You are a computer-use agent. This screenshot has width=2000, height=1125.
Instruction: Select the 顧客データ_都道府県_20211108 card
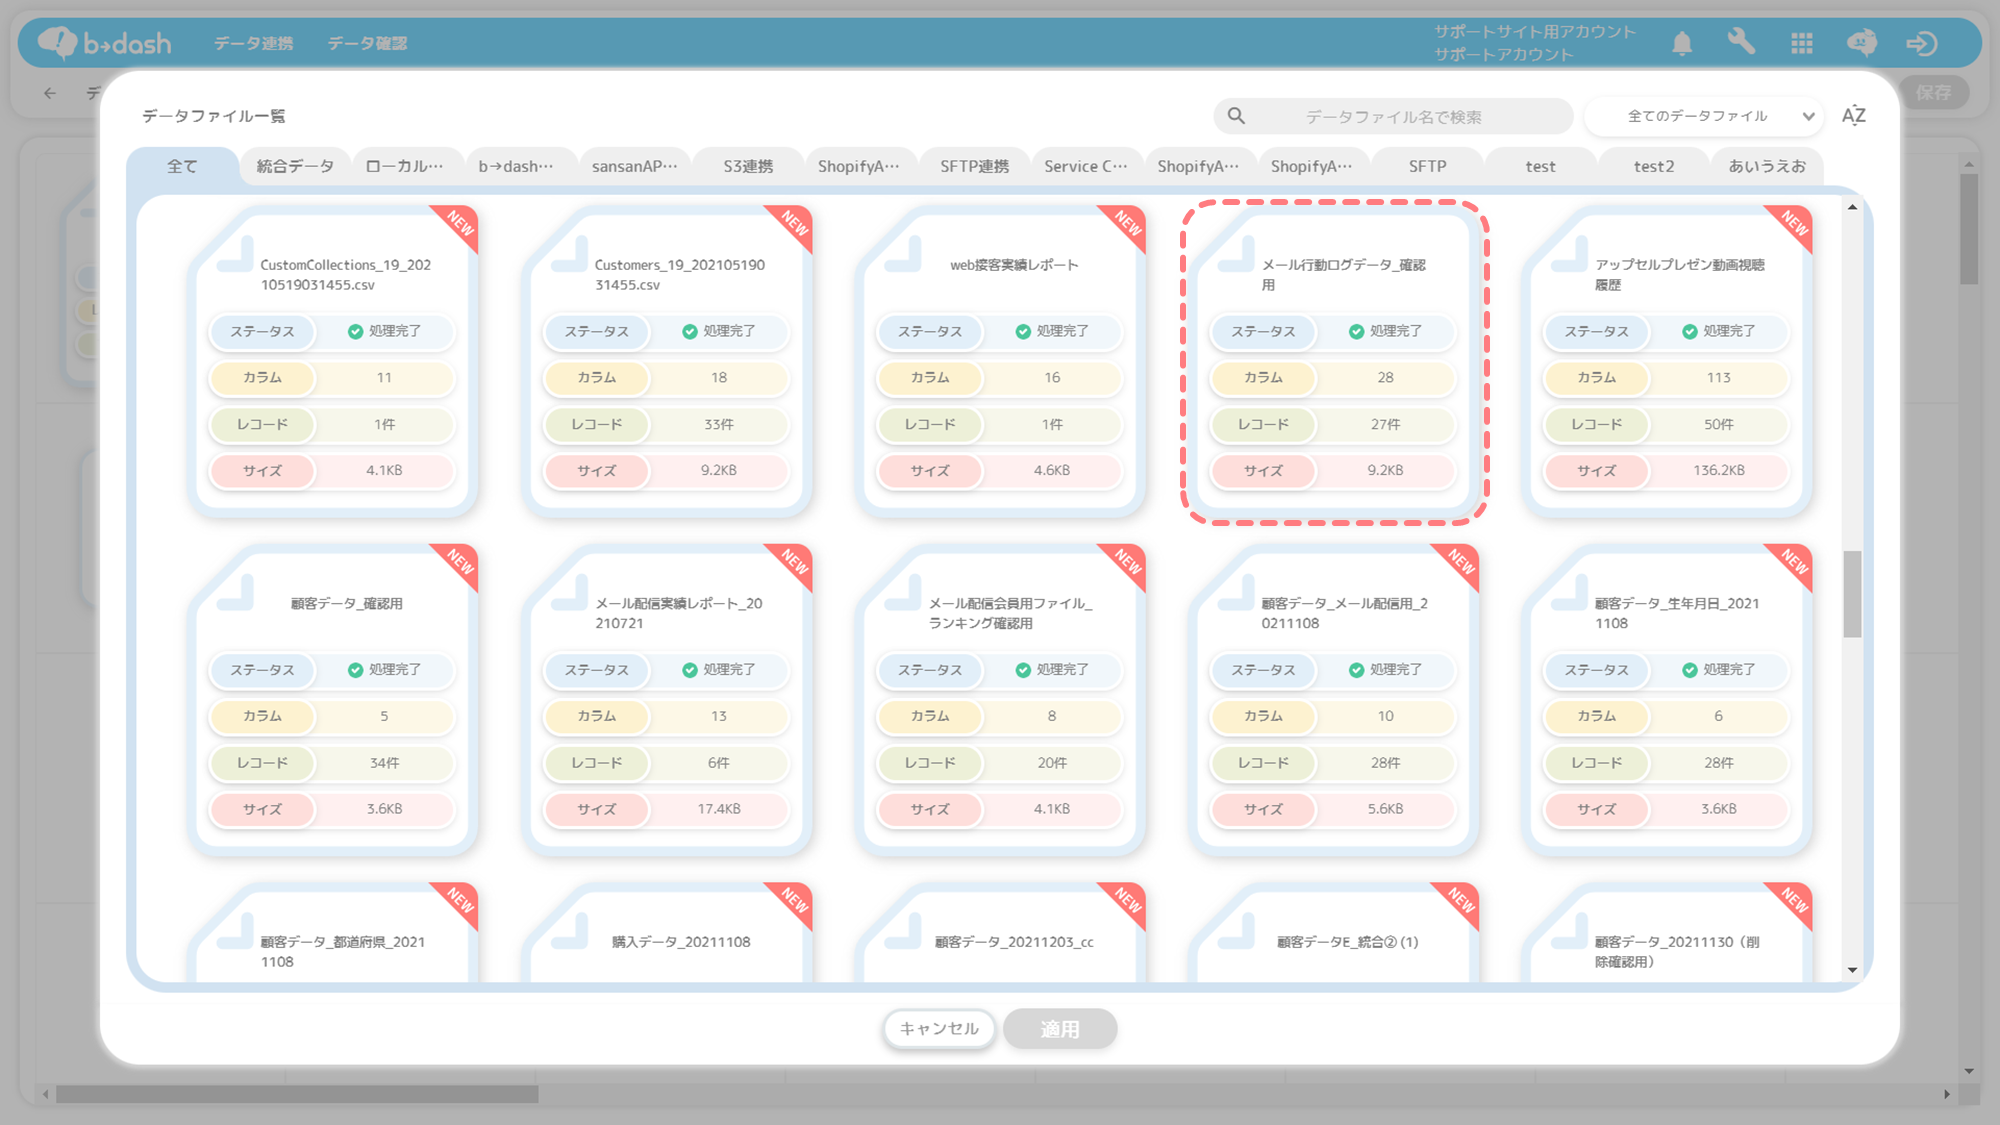click(x=333, y=932)
